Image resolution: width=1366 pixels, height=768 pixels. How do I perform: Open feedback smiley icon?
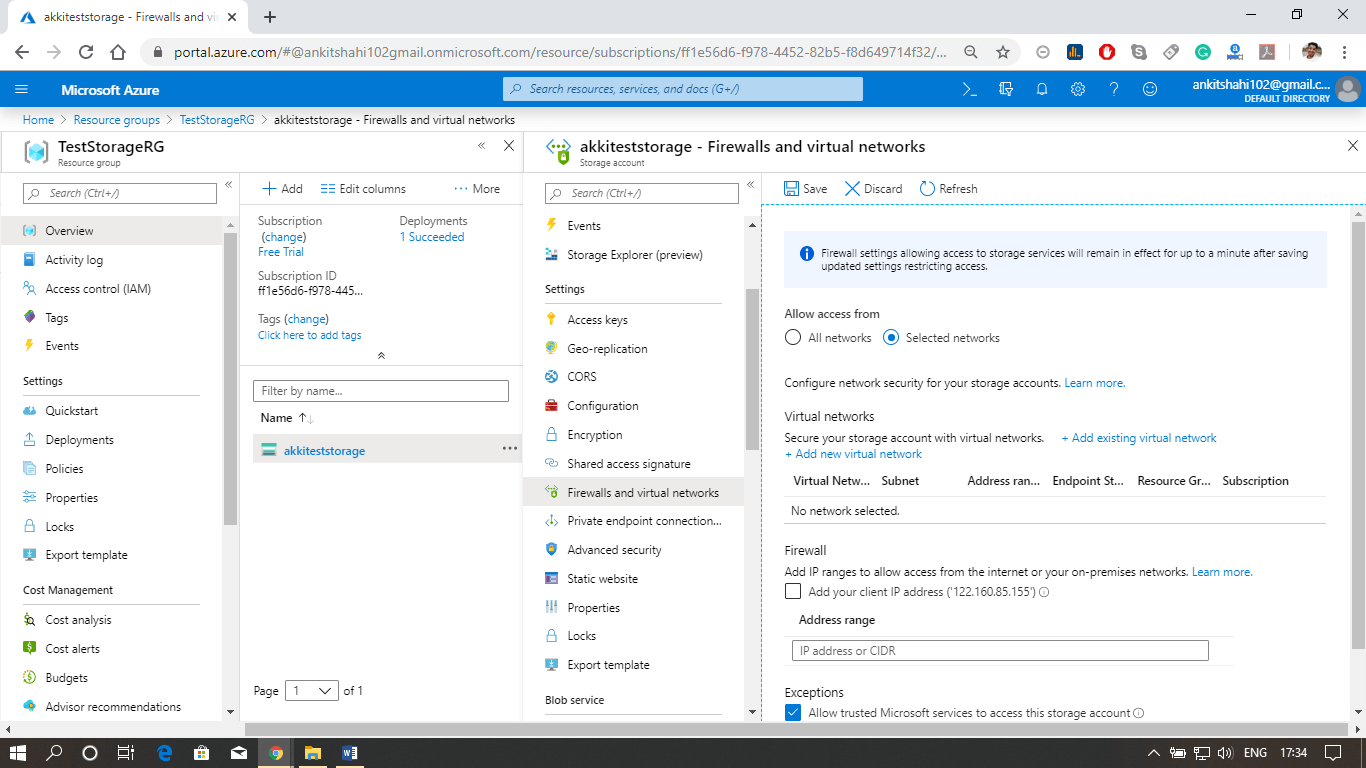(x=1149, y=89)
